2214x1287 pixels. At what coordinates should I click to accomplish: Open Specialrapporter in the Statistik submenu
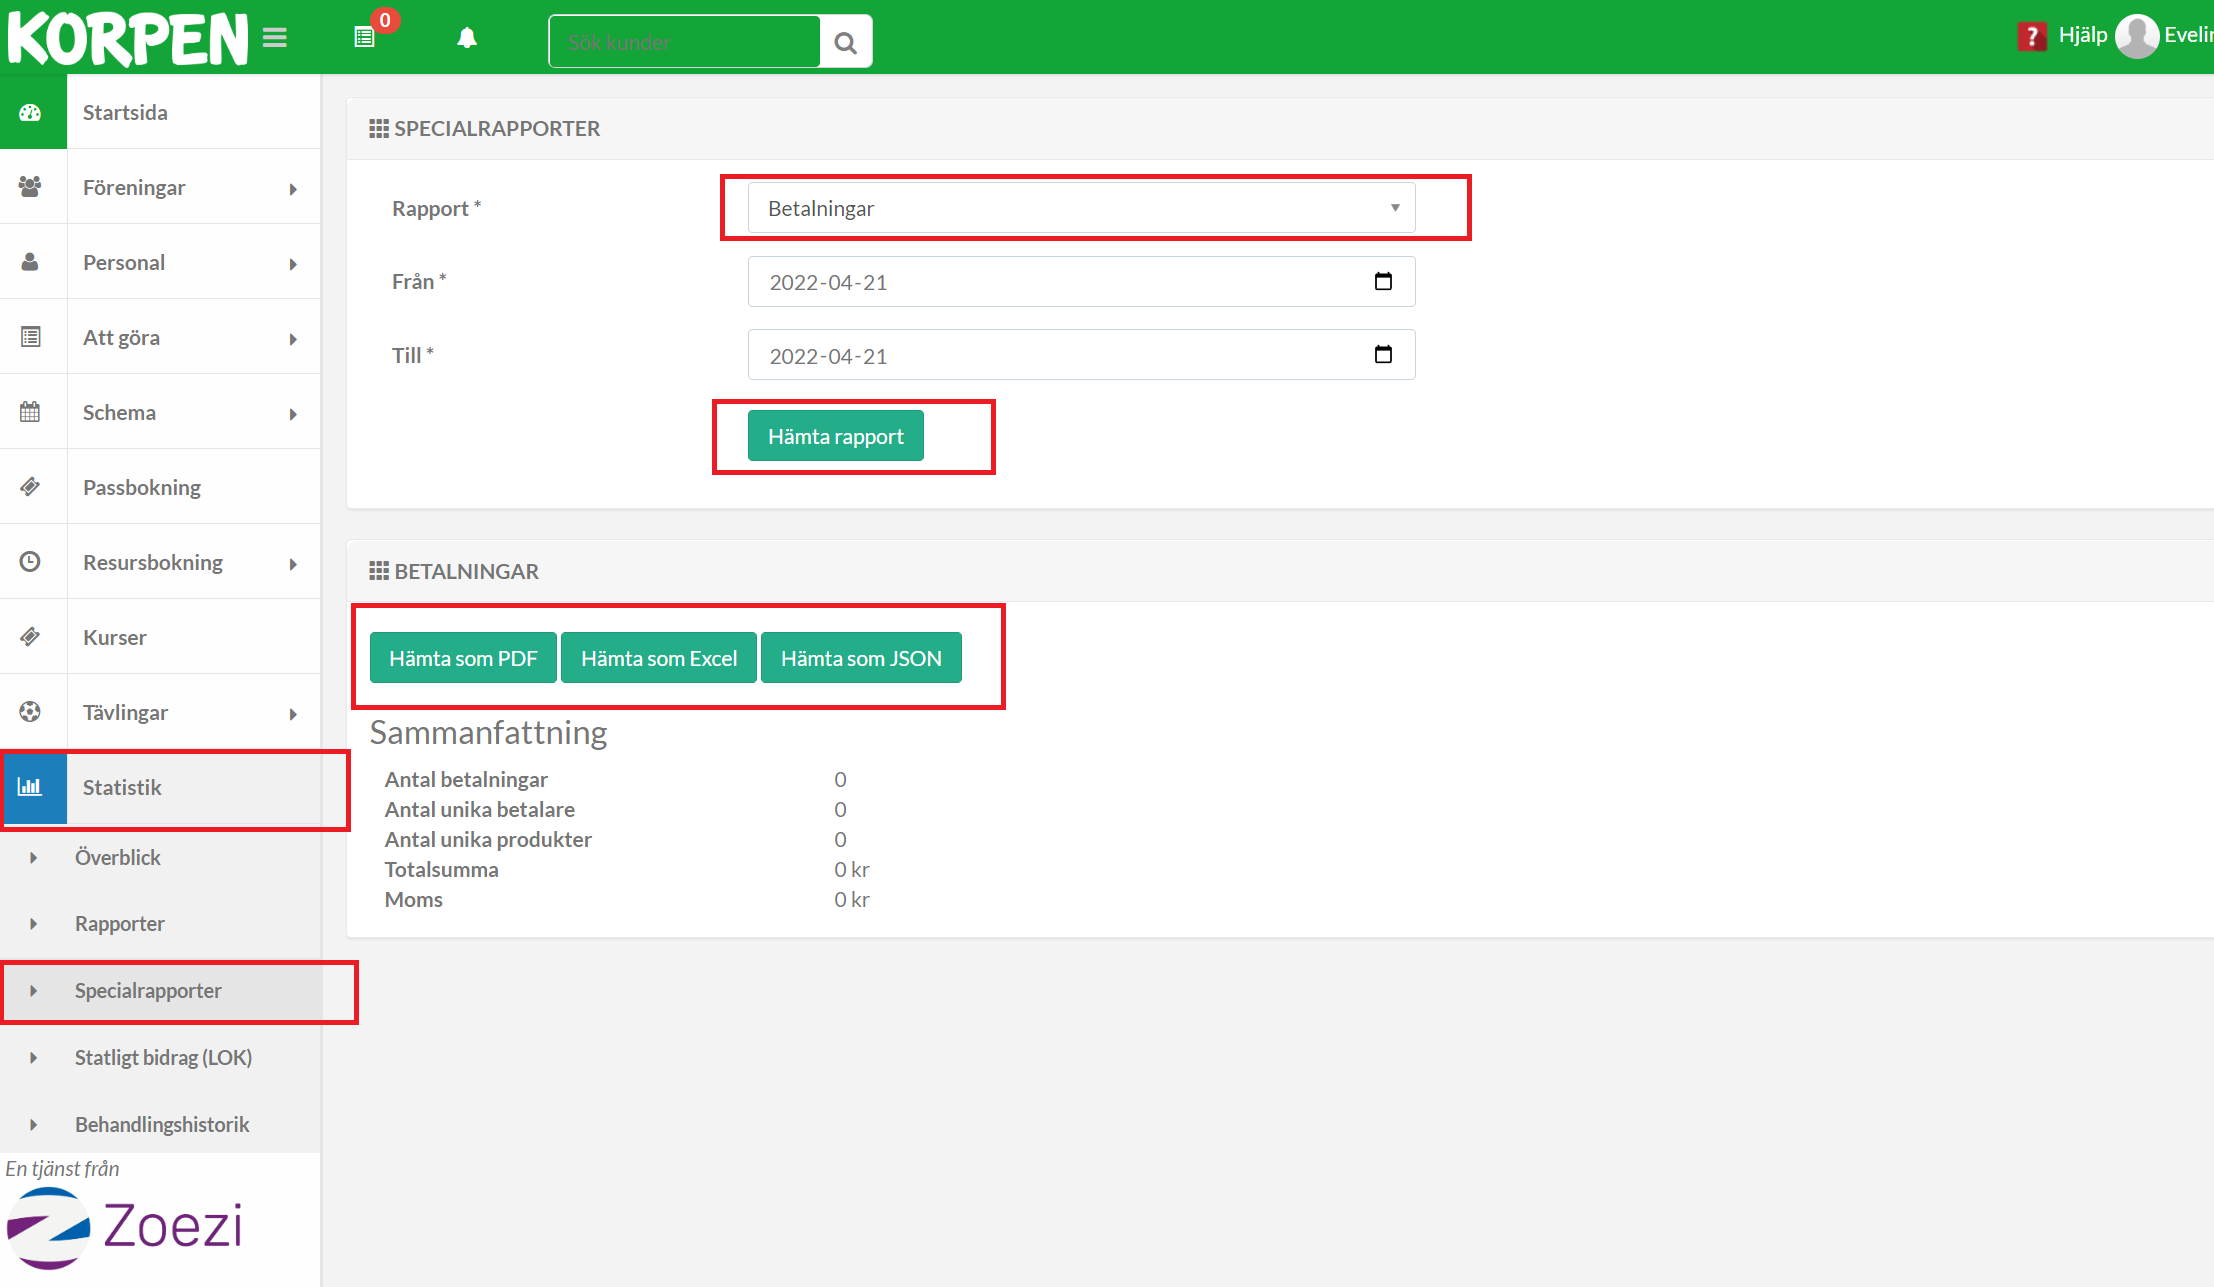tap(148, 990)
